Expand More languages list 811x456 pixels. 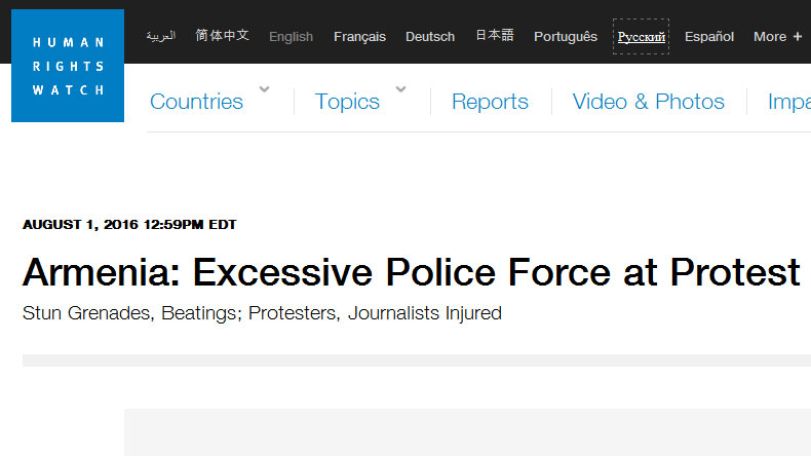[x=777, y=37]
